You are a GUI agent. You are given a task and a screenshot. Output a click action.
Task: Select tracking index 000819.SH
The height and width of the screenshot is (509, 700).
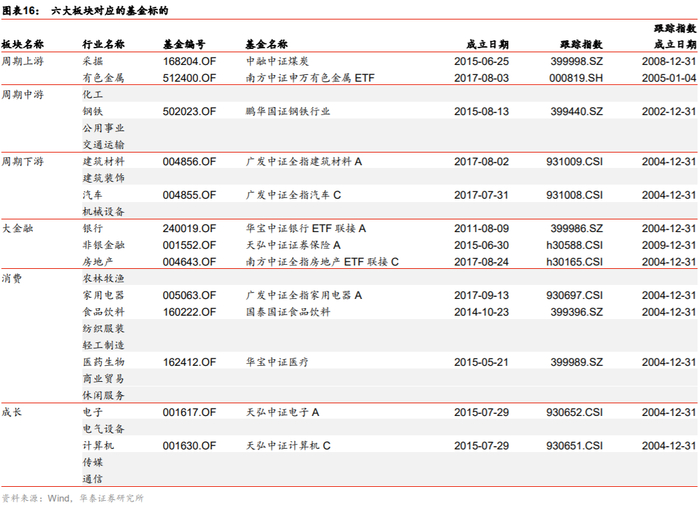click(x=576, y=78)
